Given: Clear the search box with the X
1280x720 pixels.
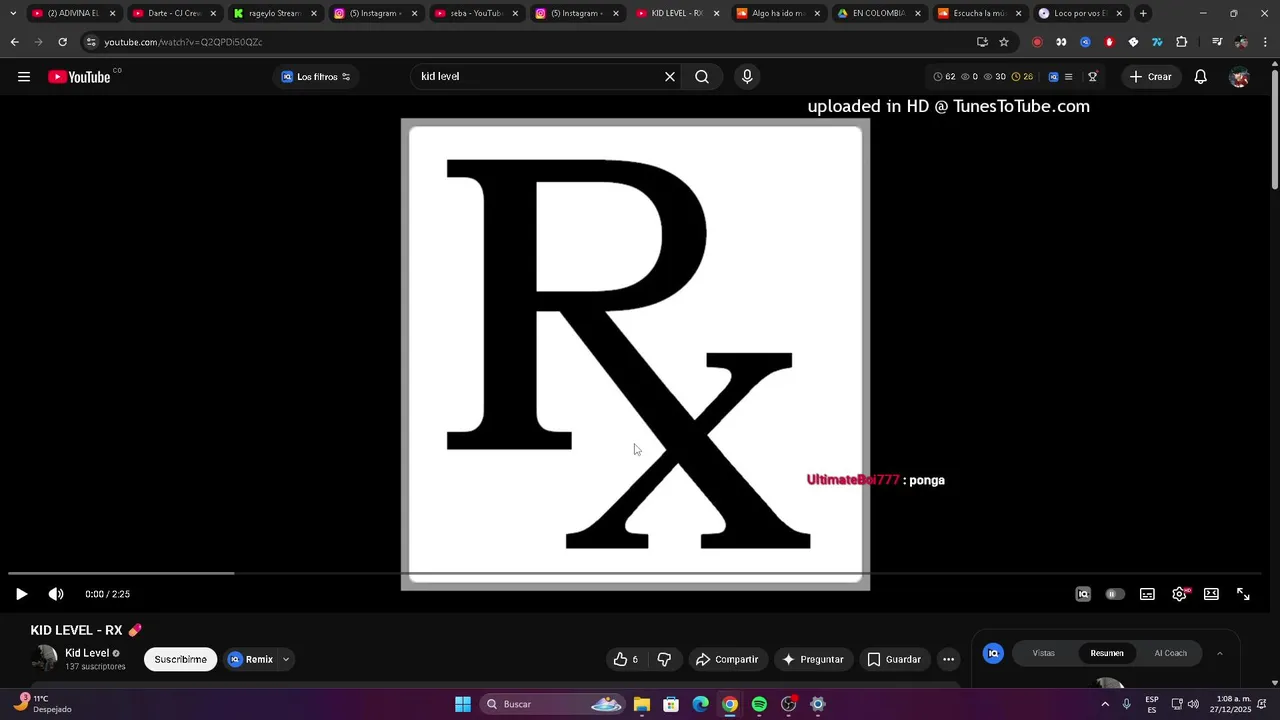Looking at the screenshot, I should 670,77.
